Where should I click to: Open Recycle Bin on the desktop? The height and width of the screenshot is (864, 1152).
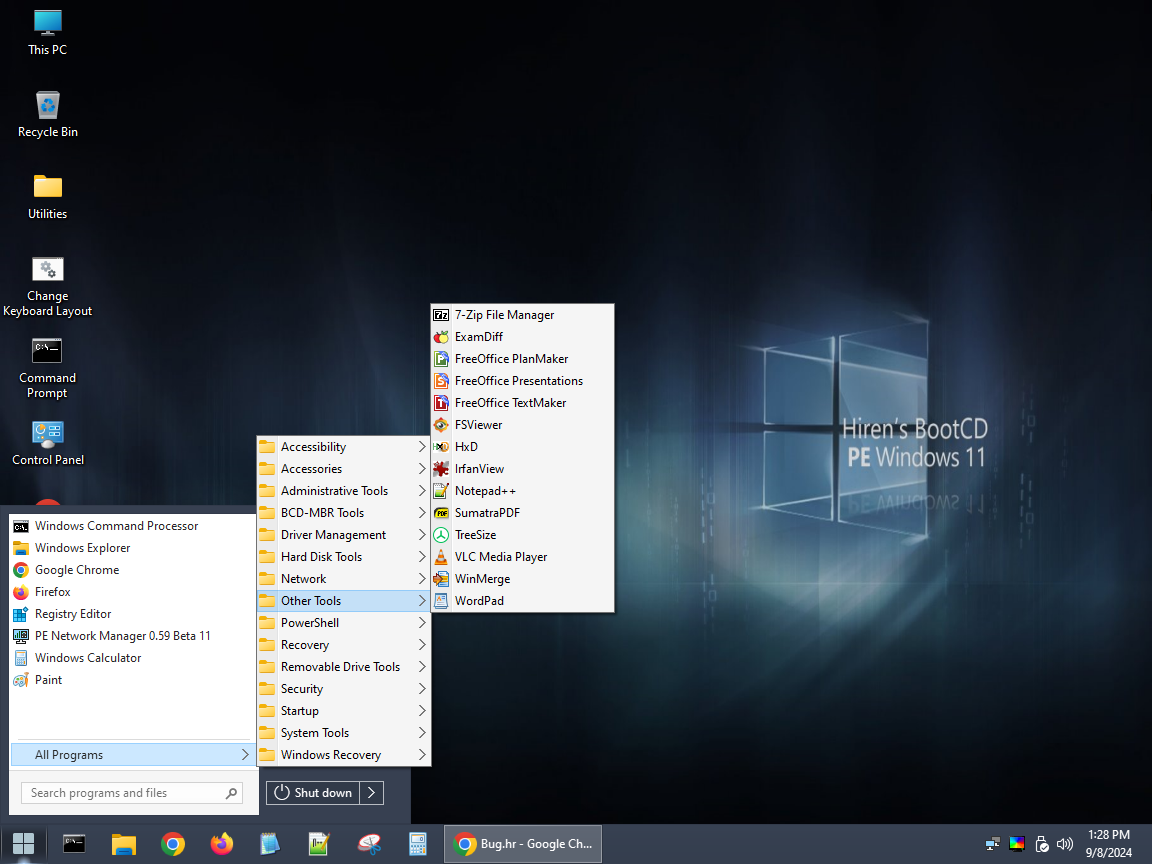coord(47,114)
